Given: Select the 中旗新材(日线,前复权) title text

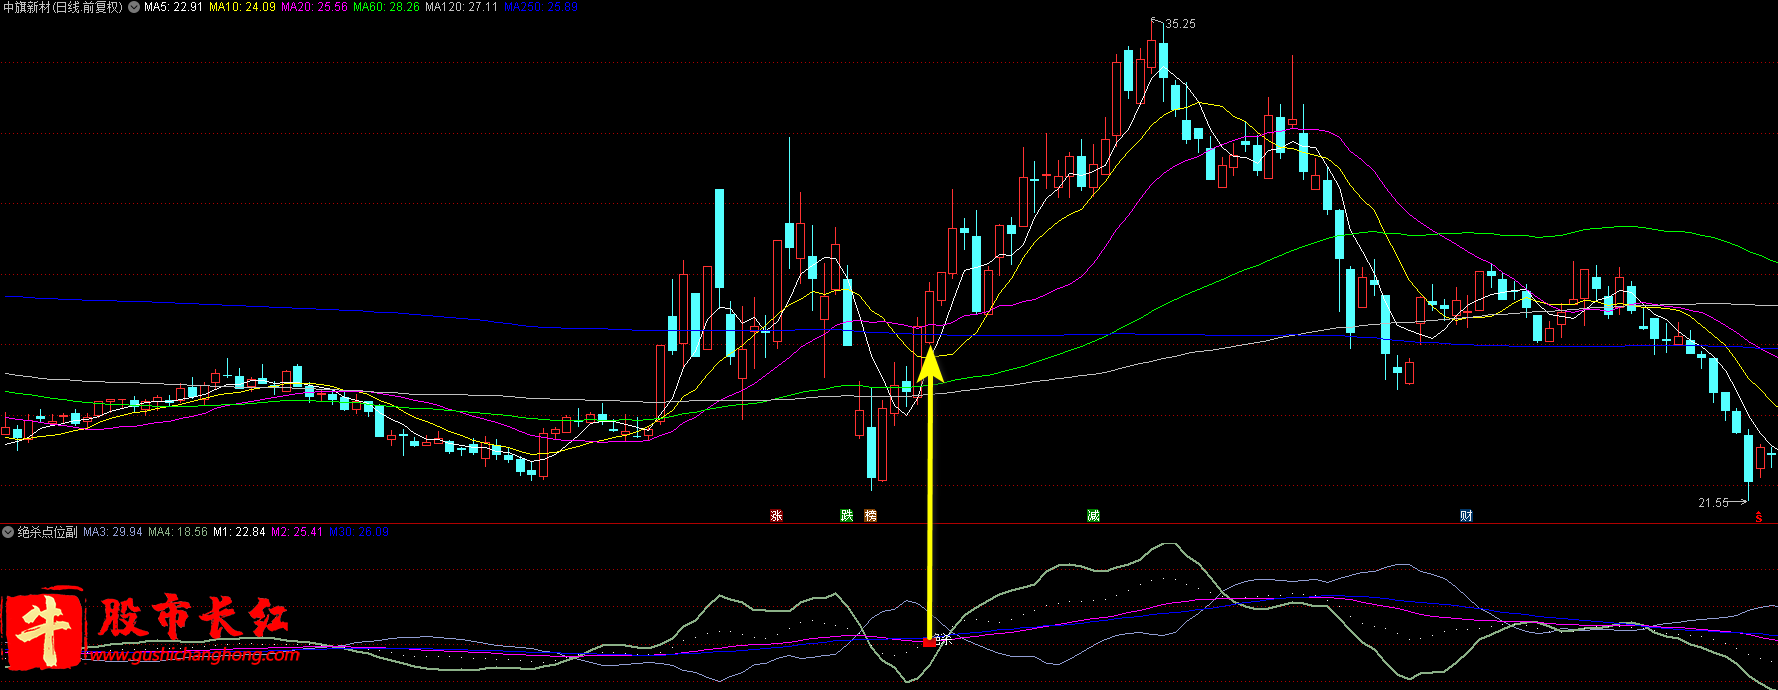Looking at the screenshot, I should tap(62, 7).
